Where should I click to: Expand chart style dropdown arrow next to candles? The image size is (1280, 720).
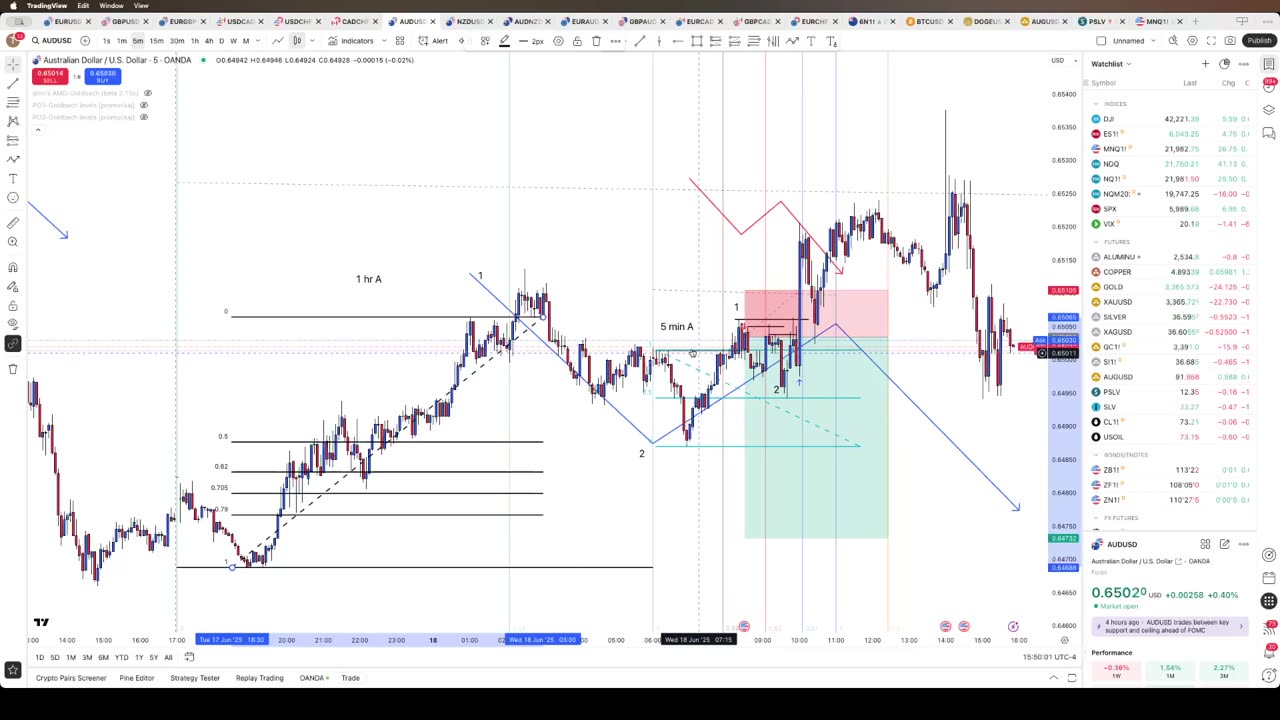tap(311, 41)
